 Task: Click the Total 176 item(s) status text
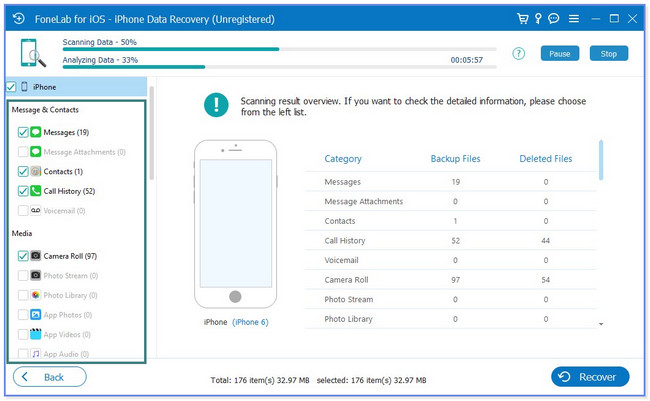(260, 380)
